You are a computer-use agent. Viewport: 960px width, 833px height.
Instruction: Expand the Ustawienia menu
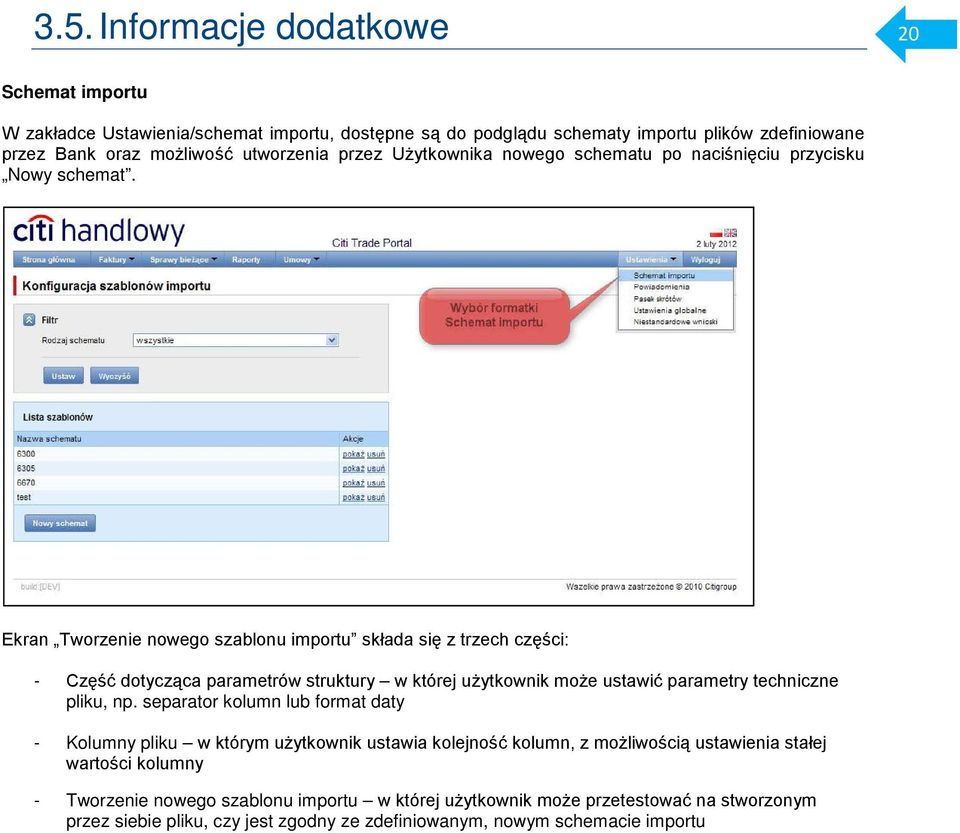point(650,260)
